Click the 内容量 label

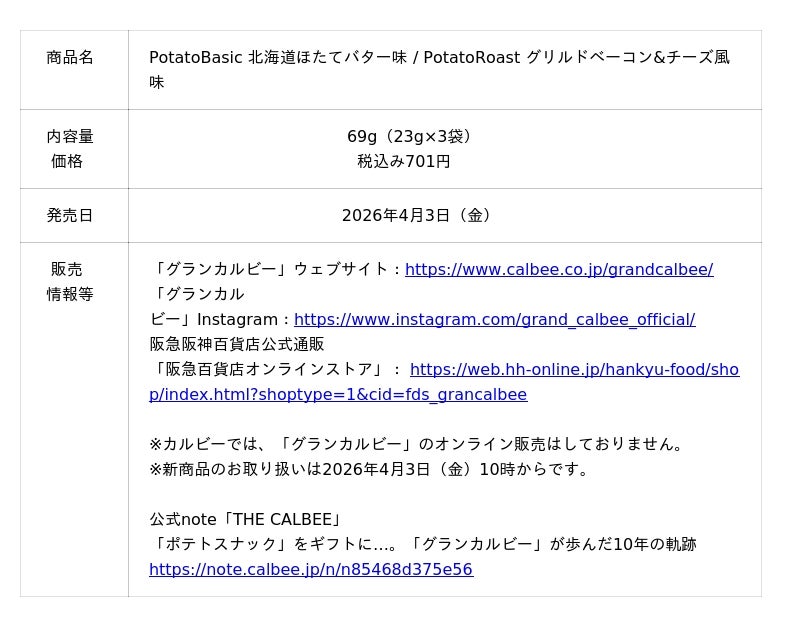click(70, 137)
